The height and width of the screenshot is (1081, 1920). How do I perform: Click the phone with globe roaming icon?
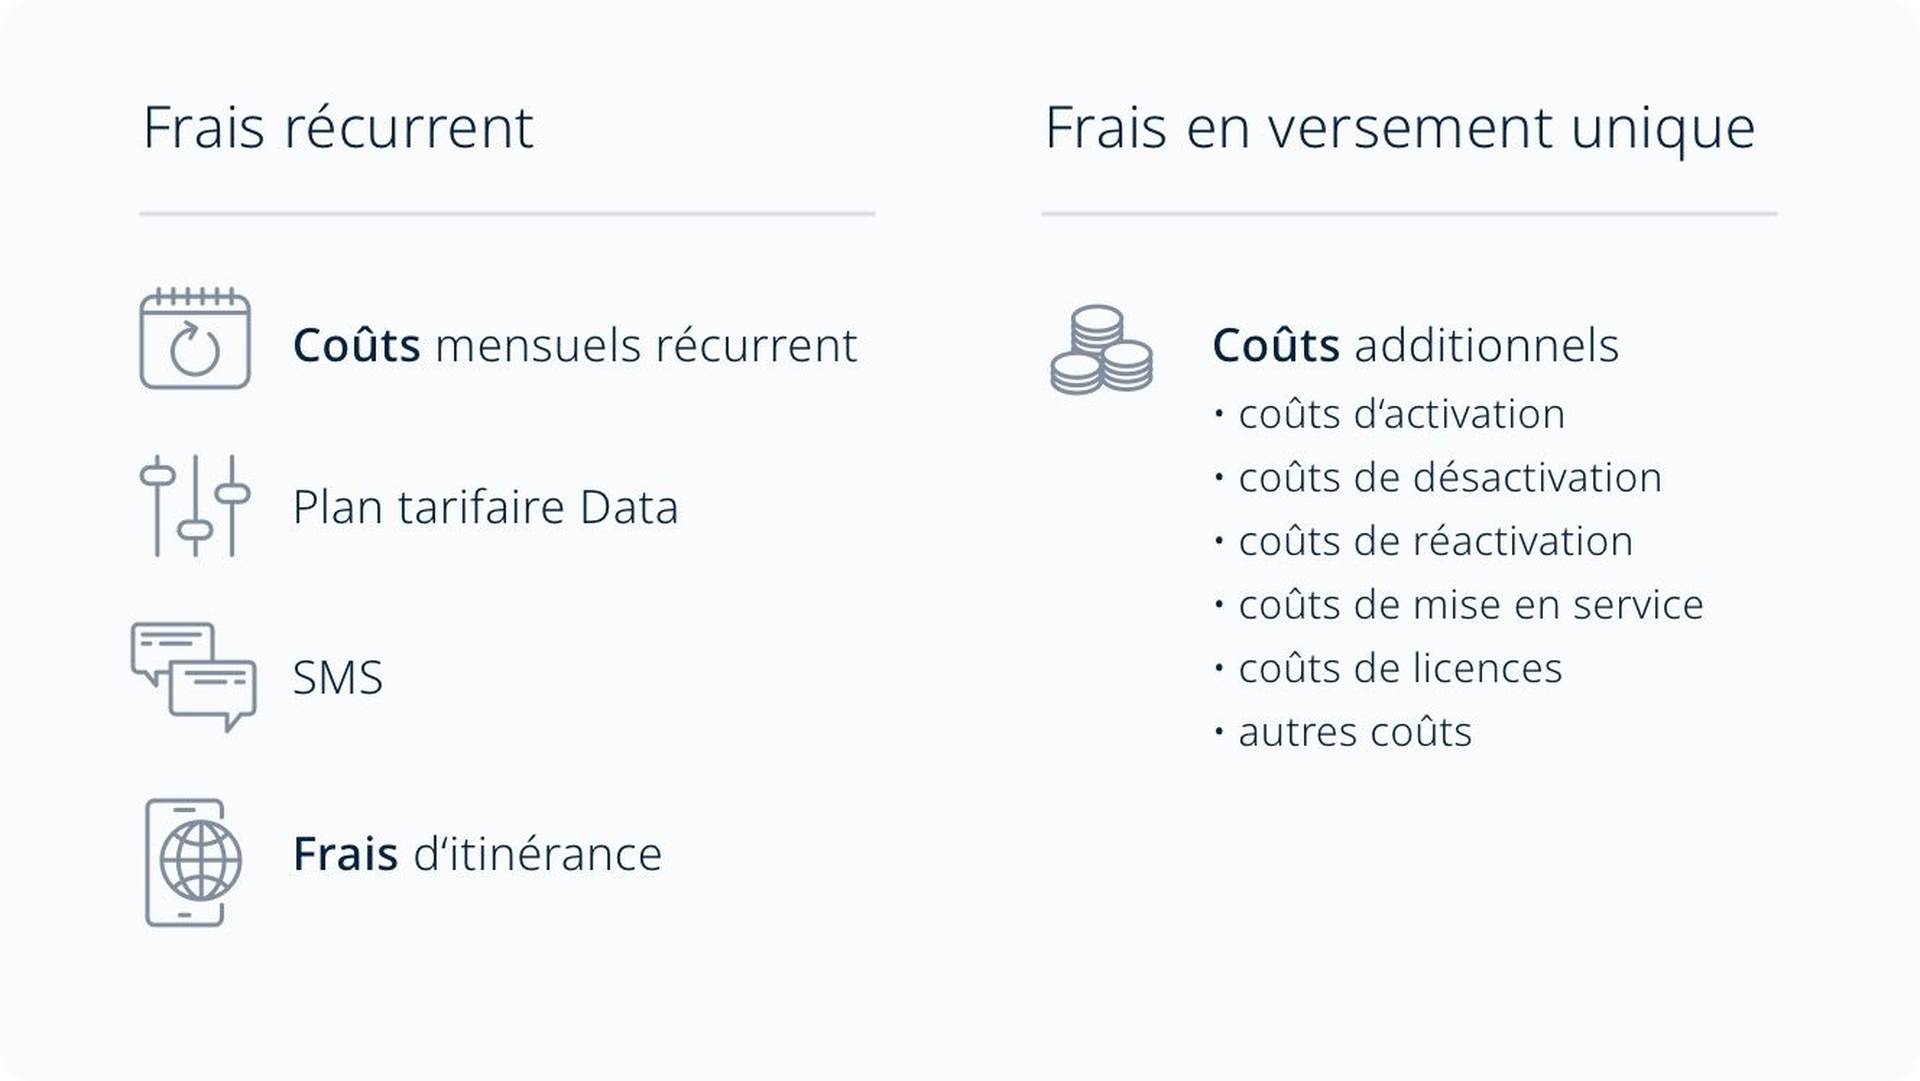click(194, 862)
